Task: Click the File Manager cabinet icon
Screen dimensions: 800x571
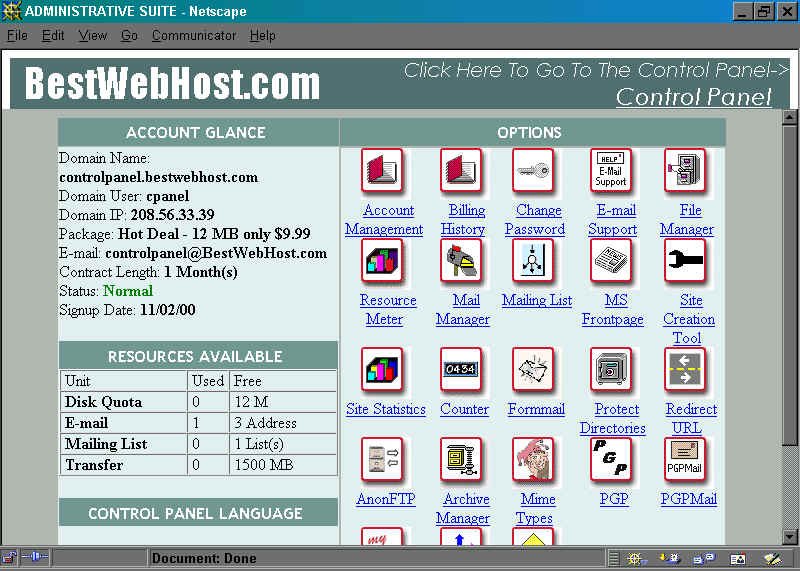Action: (685, 170)
